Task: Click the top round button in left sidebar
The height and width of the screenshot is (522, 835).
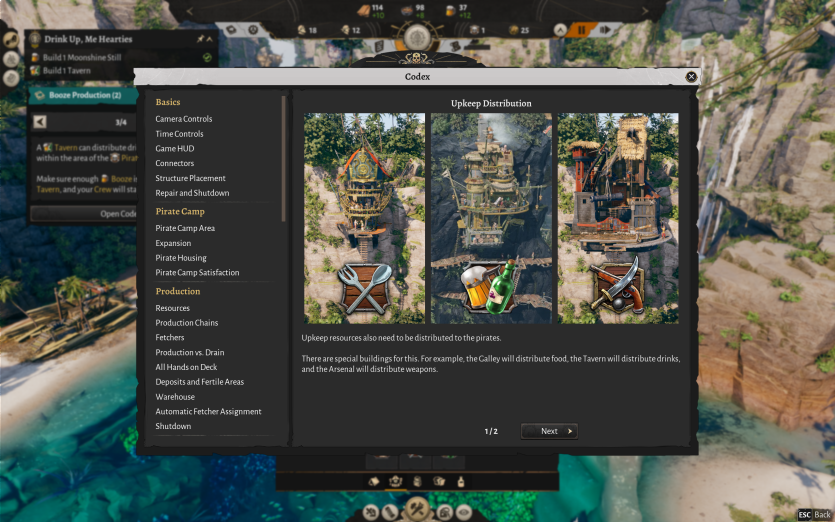Action: point(11,39)
